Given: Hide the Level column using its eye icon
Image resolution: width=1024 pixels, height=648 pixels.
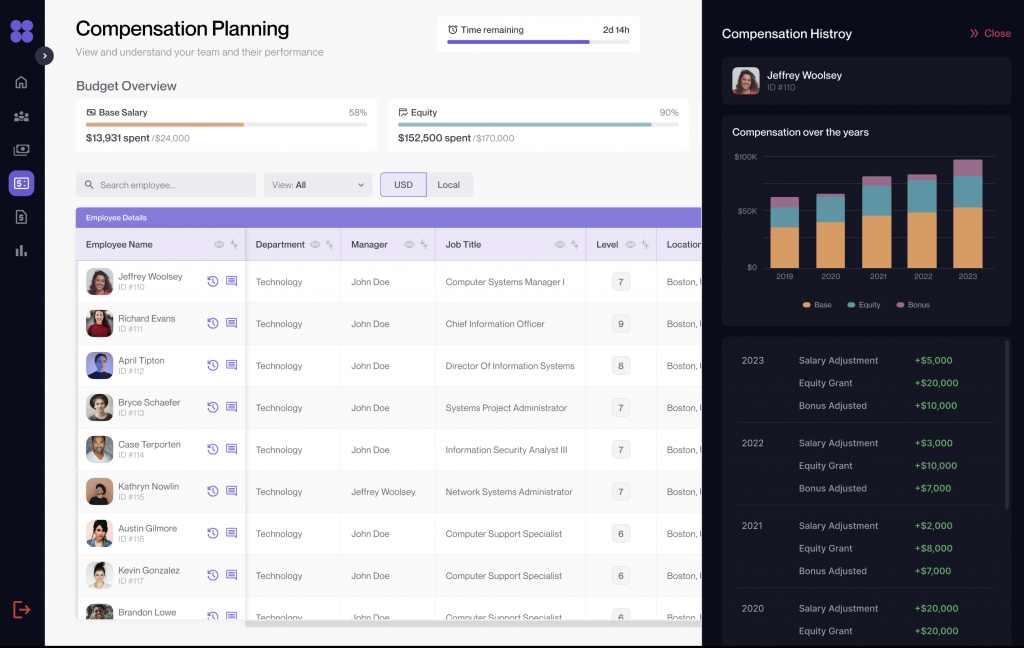Looking at the screenshot, I should (632, 244).
